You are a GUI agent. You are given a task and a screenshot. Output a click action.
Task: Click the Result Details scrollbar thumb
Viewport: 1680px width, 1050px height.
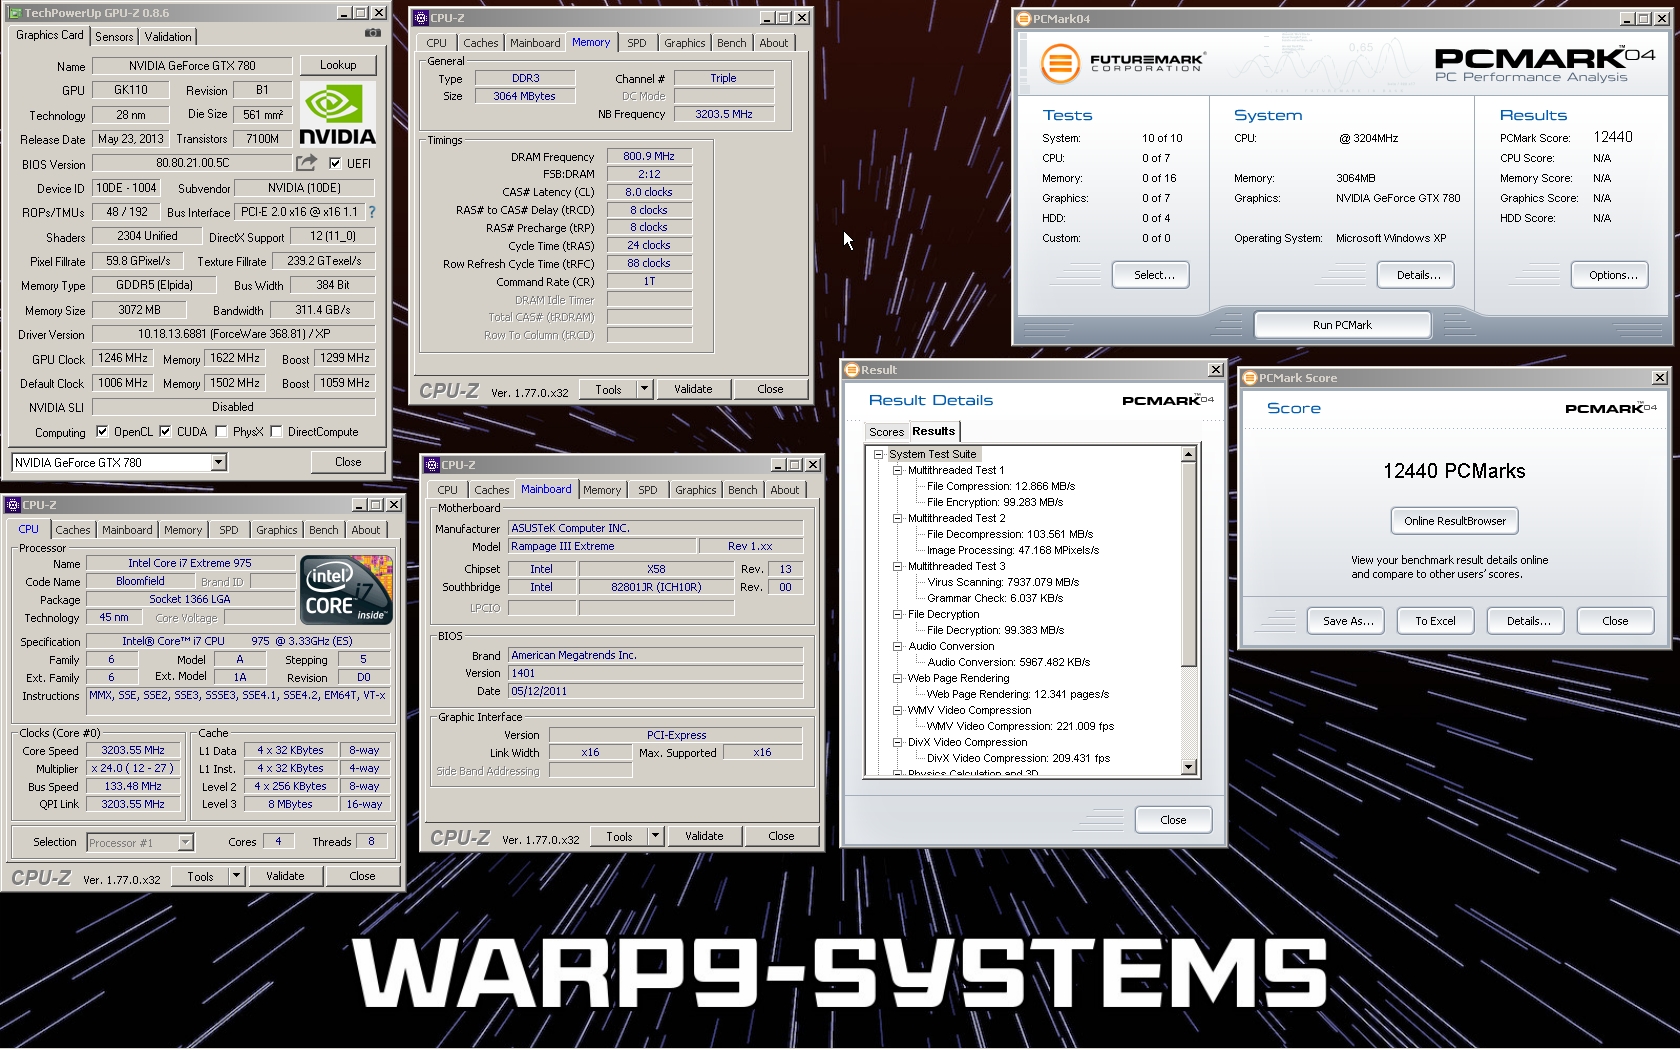1188,564
